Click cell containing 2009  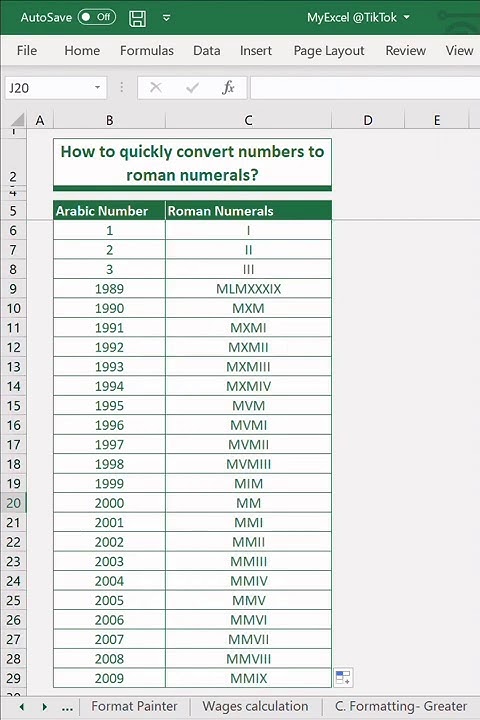point(109,678)
